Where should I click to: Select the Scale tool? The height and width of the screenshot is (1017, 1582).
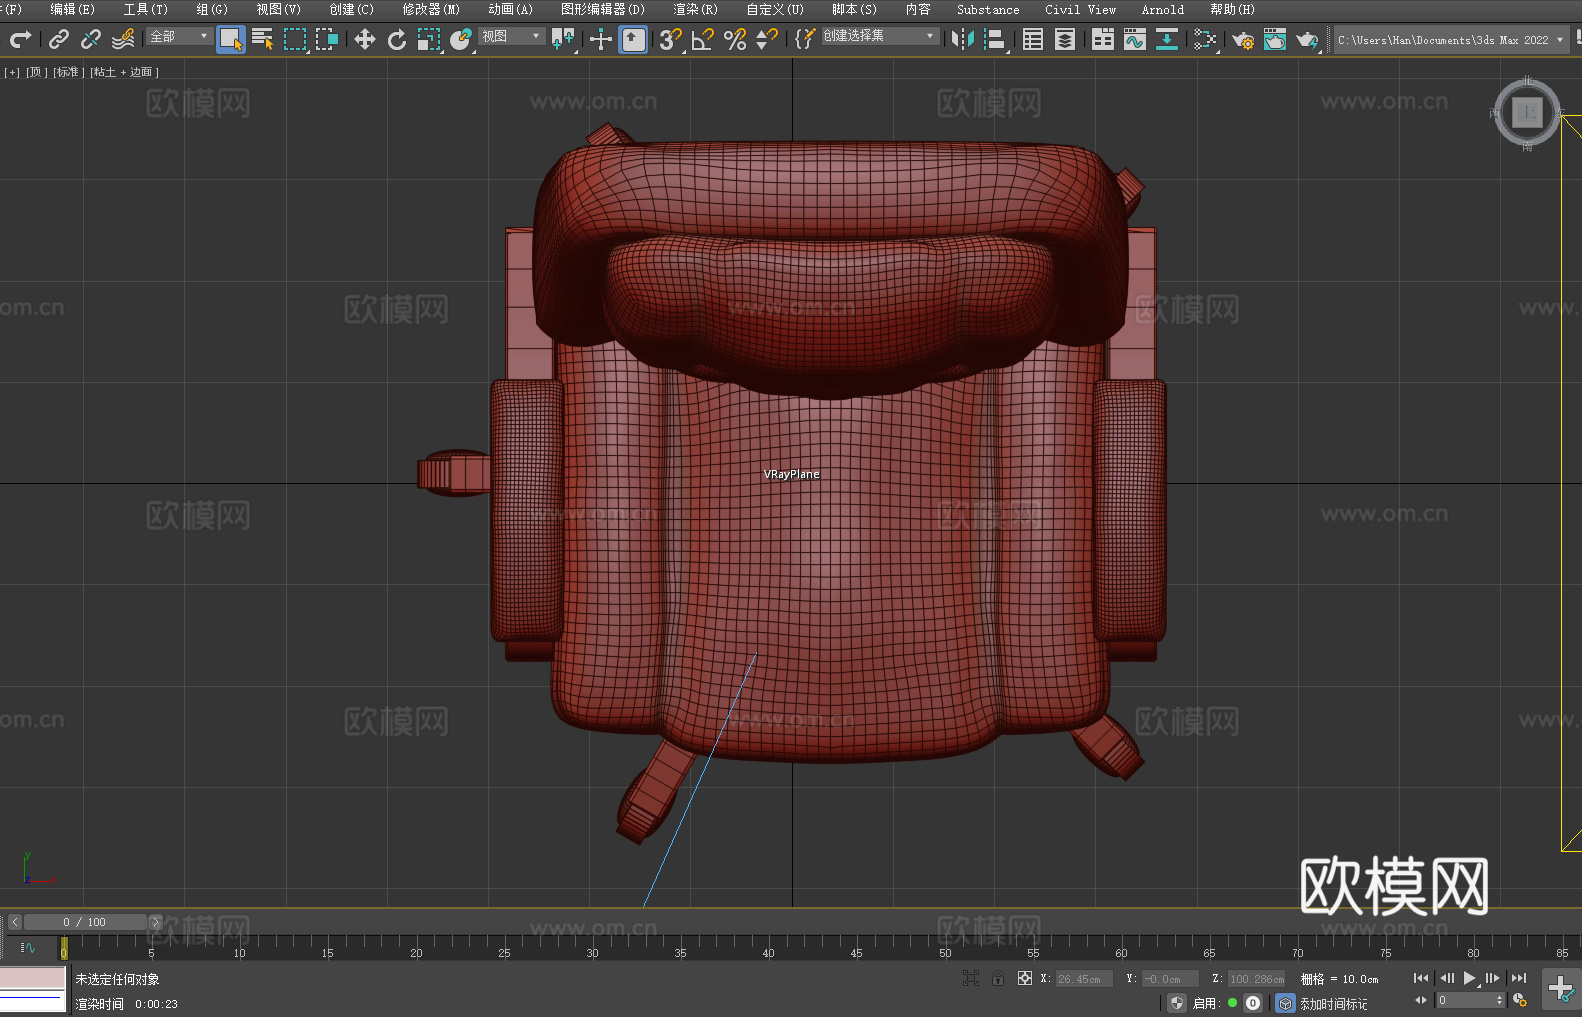(429, 39)
